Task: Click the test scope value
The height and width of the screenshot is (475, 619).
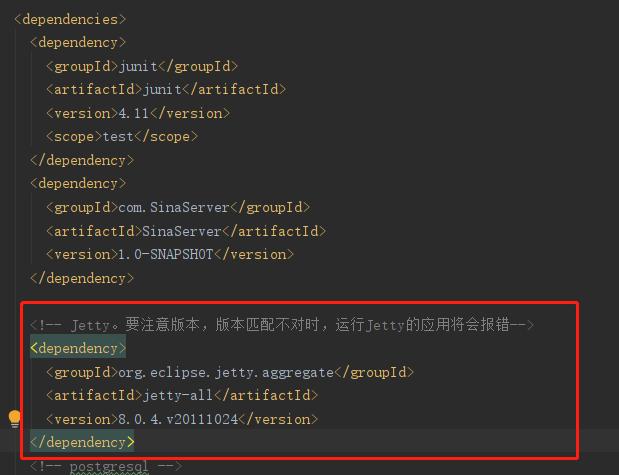Action: tap(118, 137)
